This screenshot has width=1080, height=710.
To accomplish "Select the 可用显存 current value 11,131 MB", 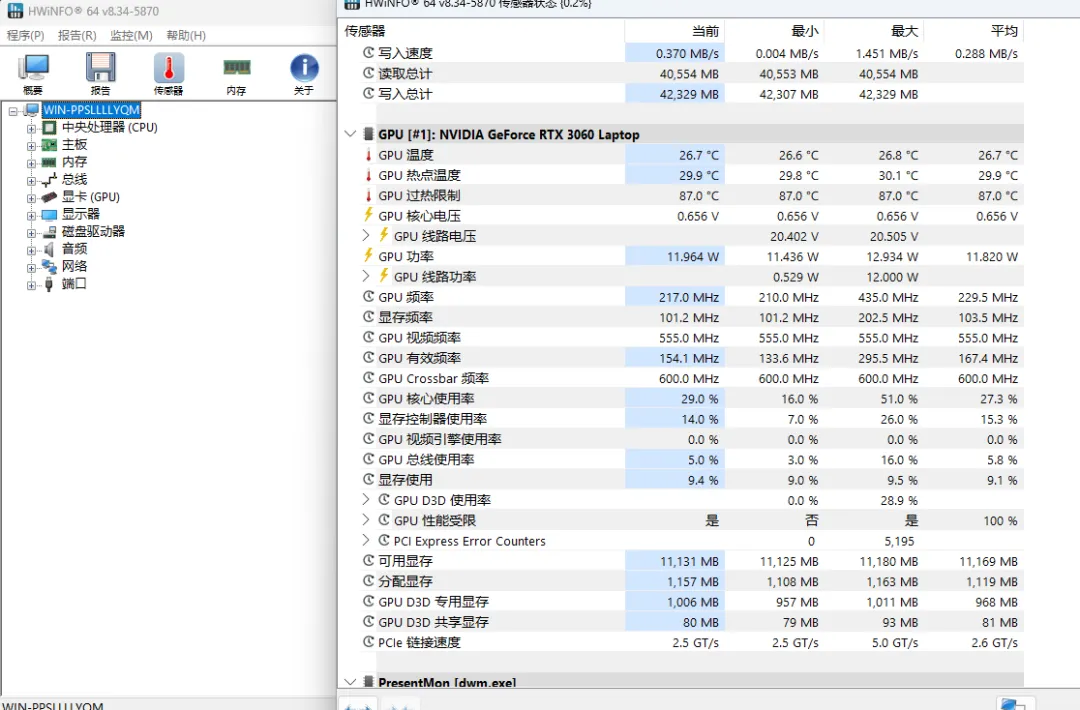I will pyautogui.click(x=689, y=562).
